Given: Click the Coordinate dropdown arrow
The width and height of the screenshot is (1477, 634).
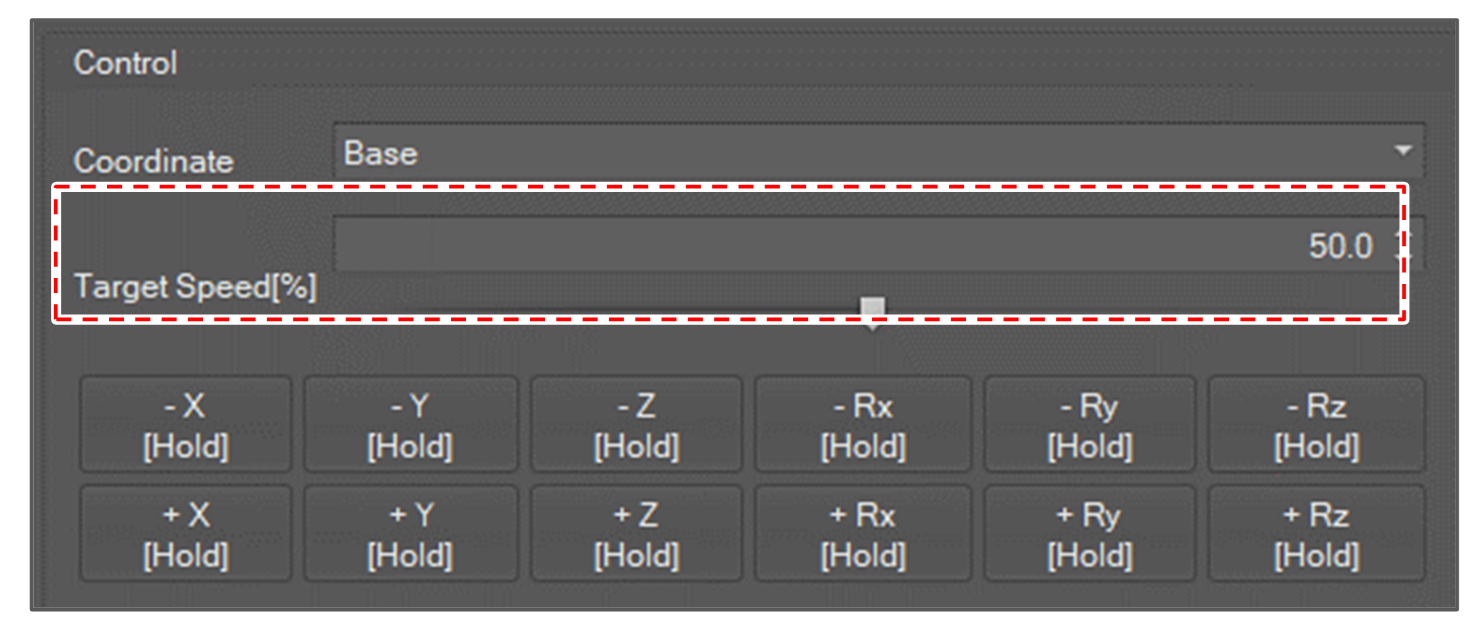Looking at the screenshot, I should coord(1403,152).
